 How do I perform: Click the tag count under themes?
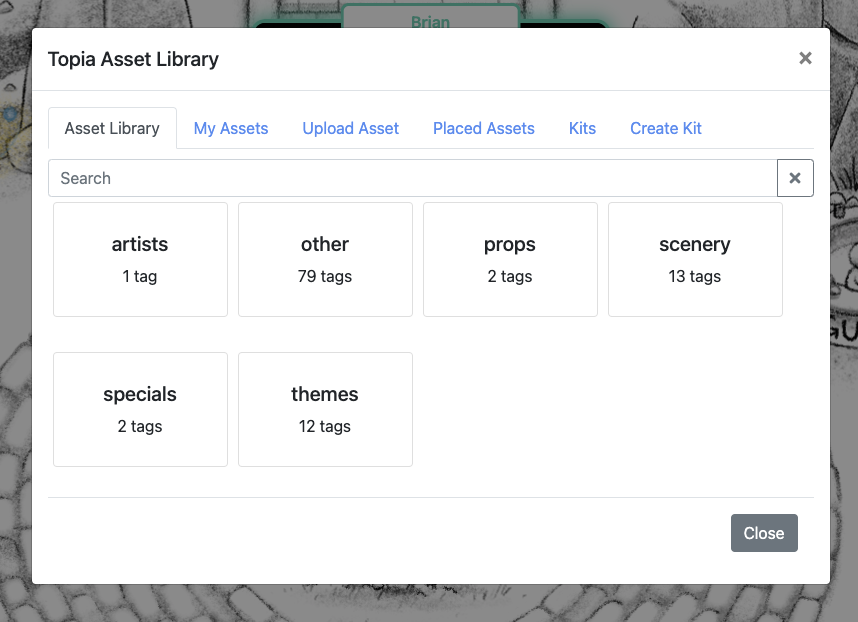point(325,427)
